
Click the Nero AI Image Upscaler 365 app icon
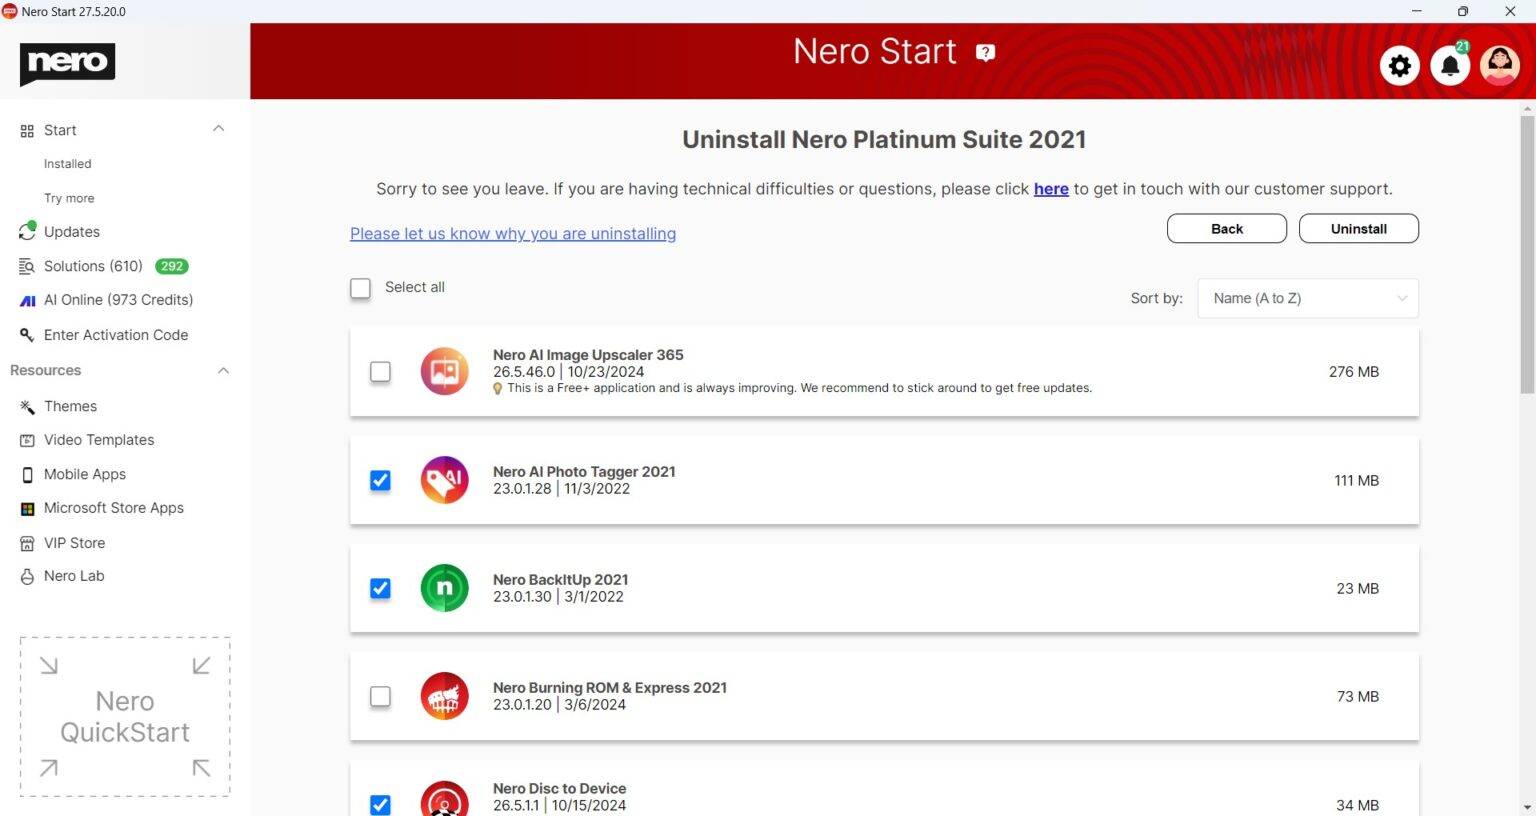(x=444, y=371)
